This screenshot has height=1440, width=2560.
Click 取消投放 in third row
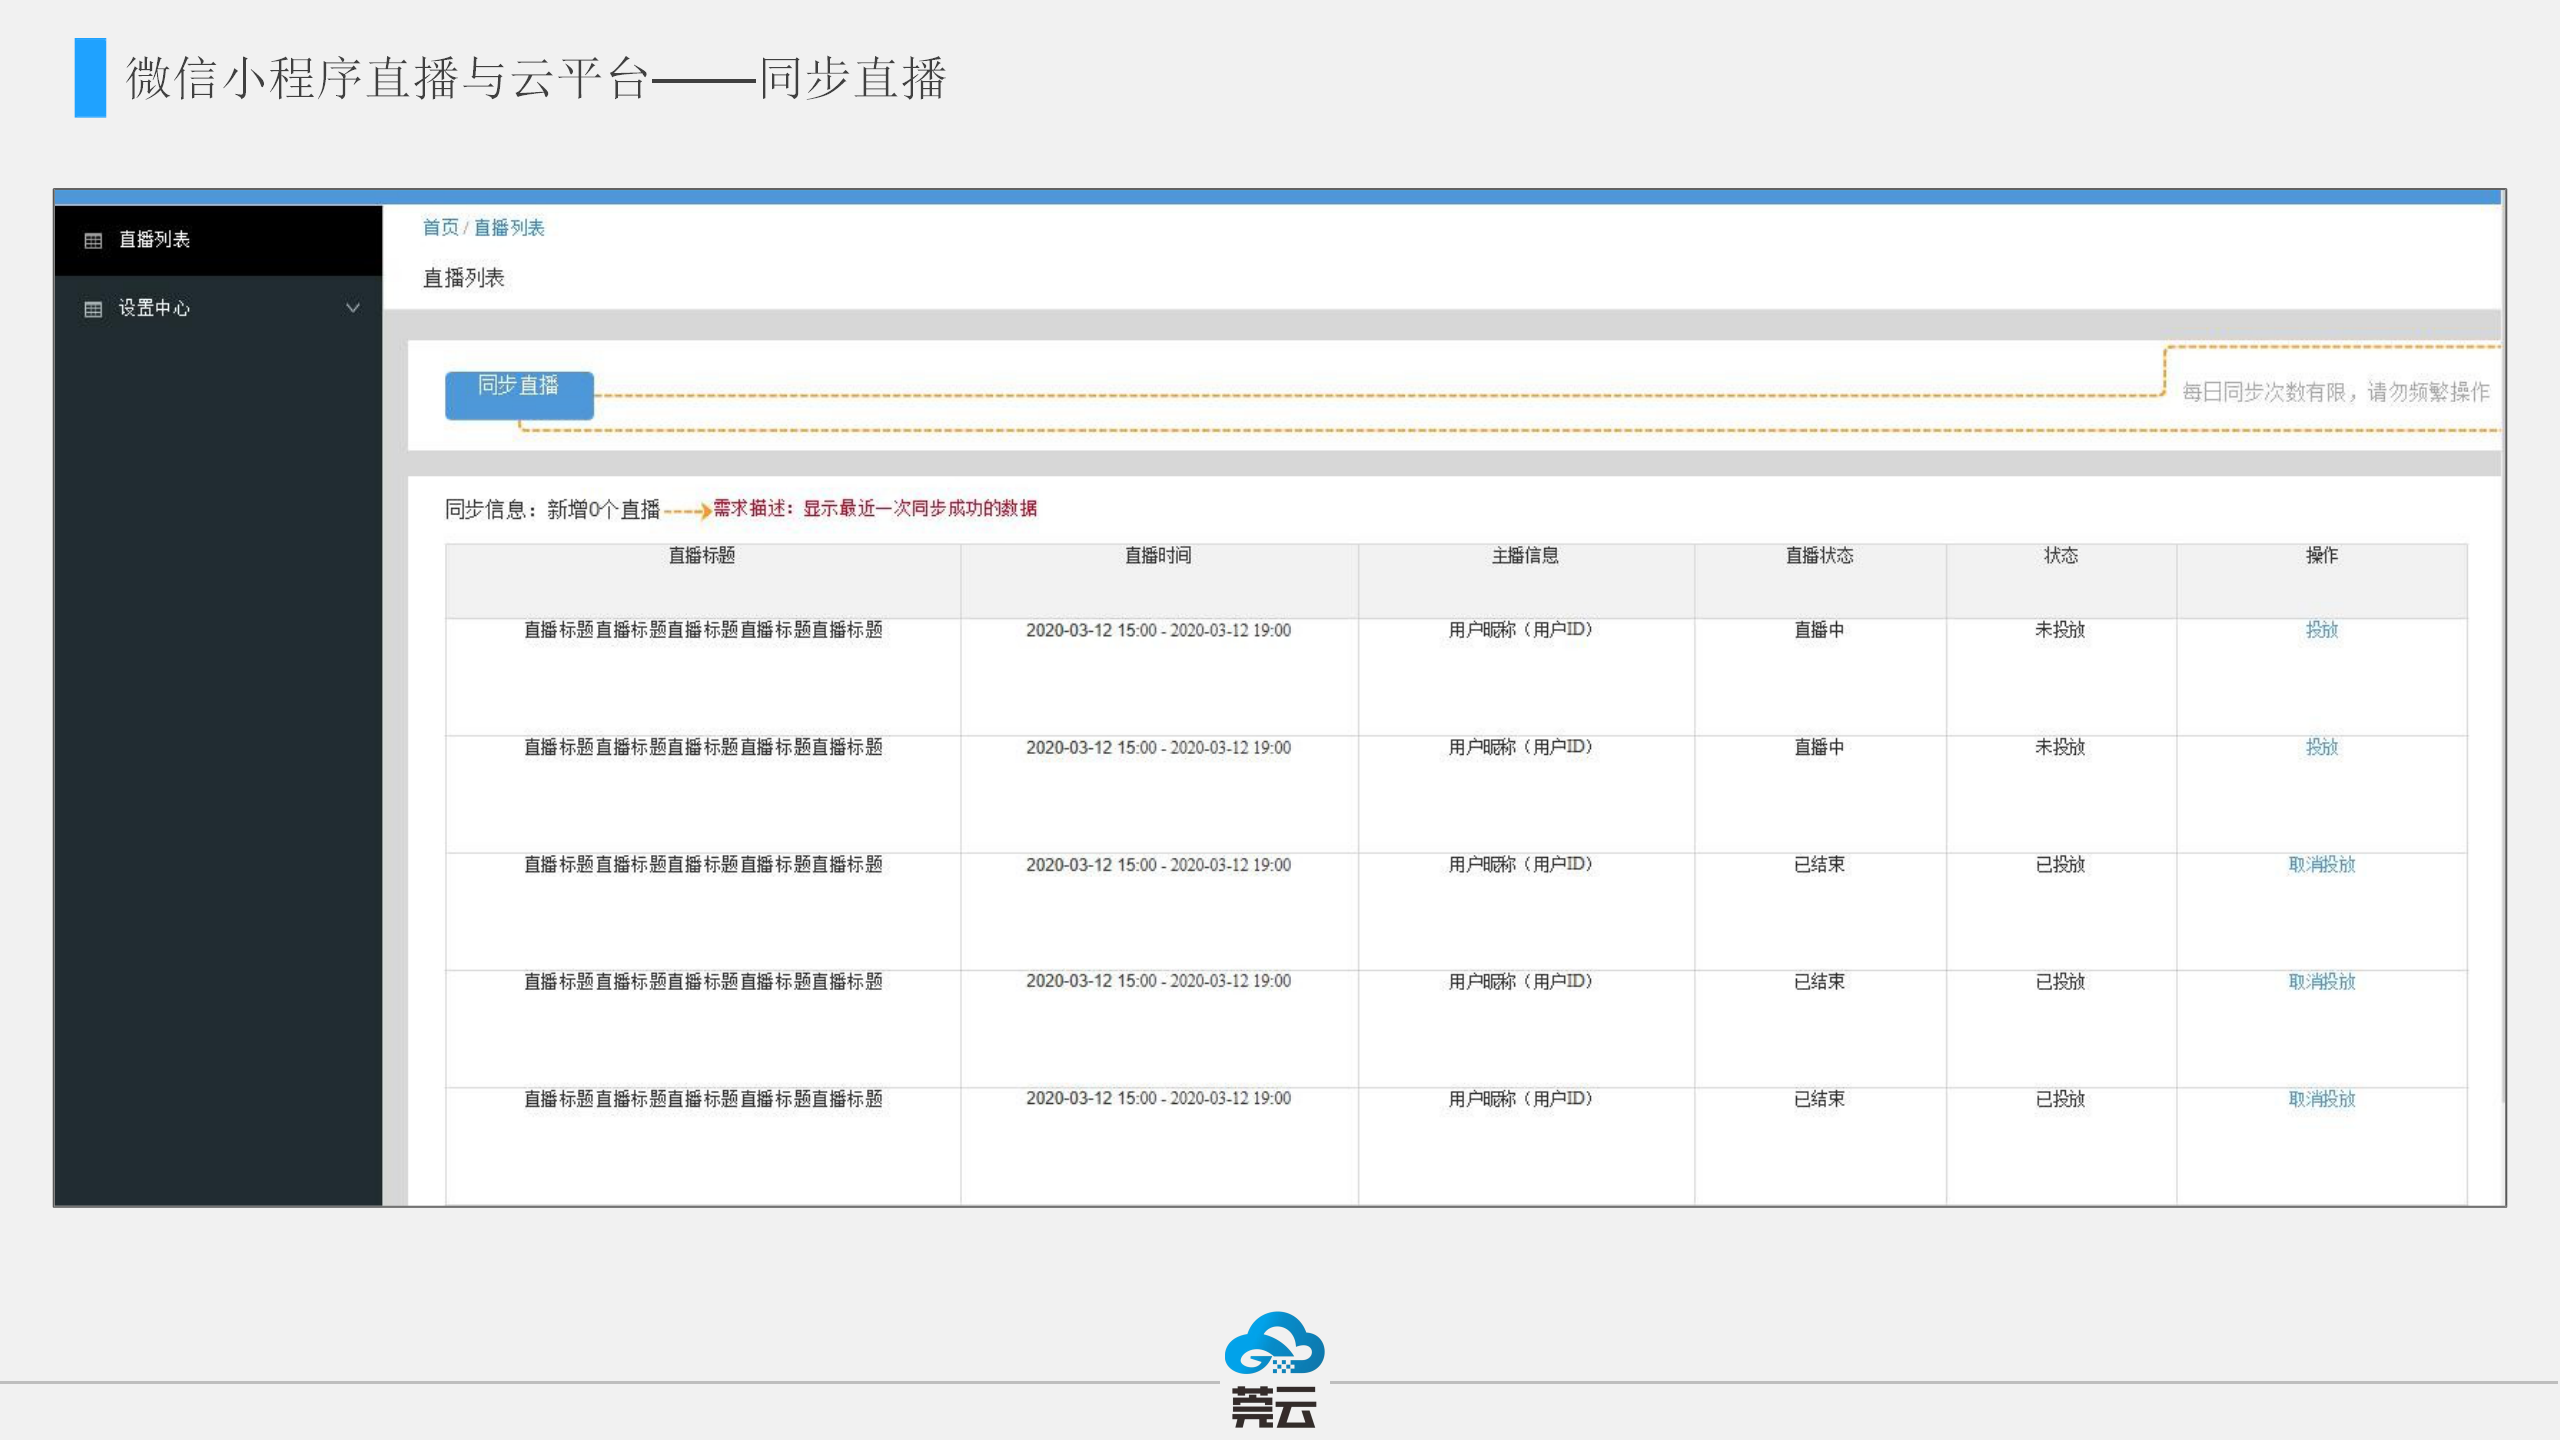click(2321, 864)
